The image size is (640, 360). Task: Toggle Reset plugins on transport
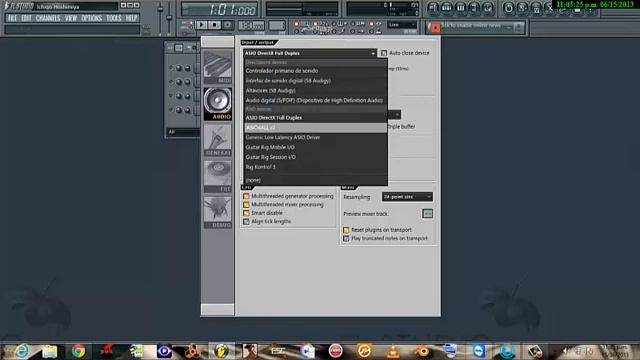(346, 230)
